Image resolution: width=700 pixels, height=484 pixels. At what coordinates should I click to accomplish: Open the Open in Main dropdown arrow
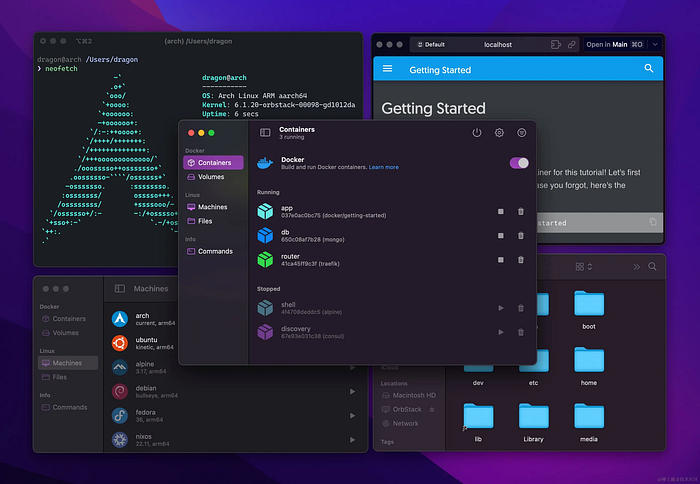coord(655,44)
